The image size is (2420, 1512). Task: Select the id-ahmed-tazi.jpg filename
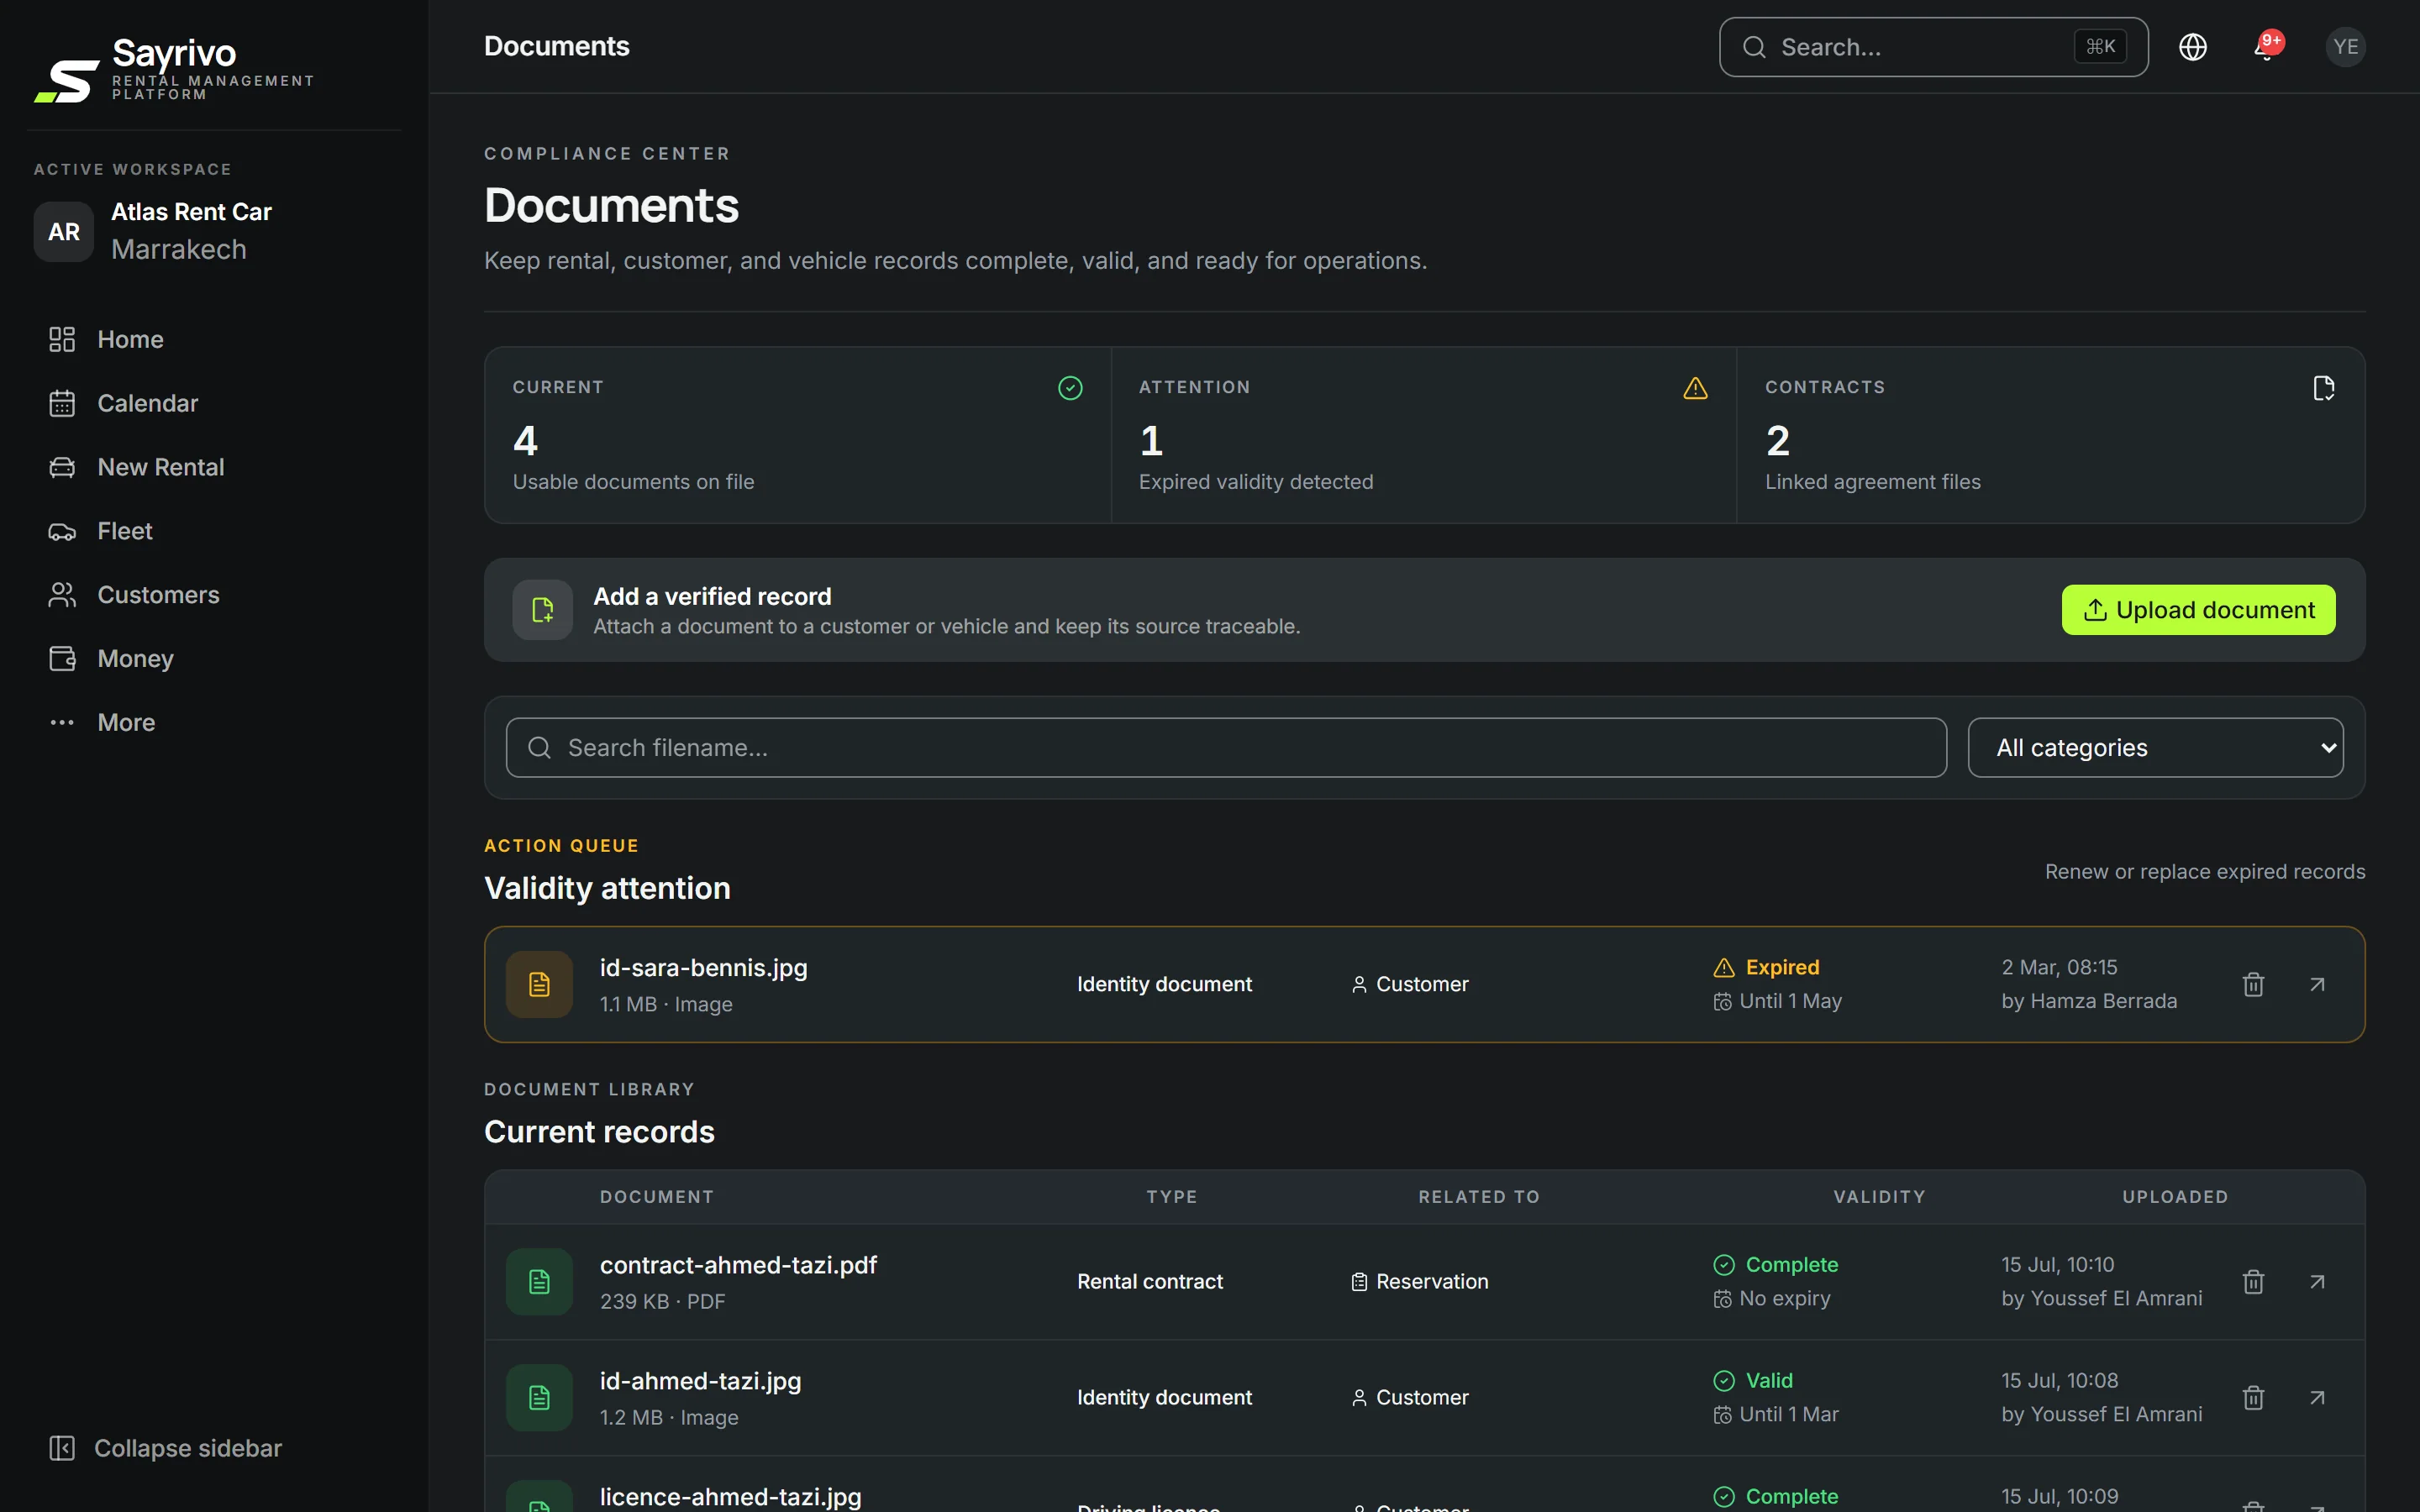click(x=700, y=1381)
